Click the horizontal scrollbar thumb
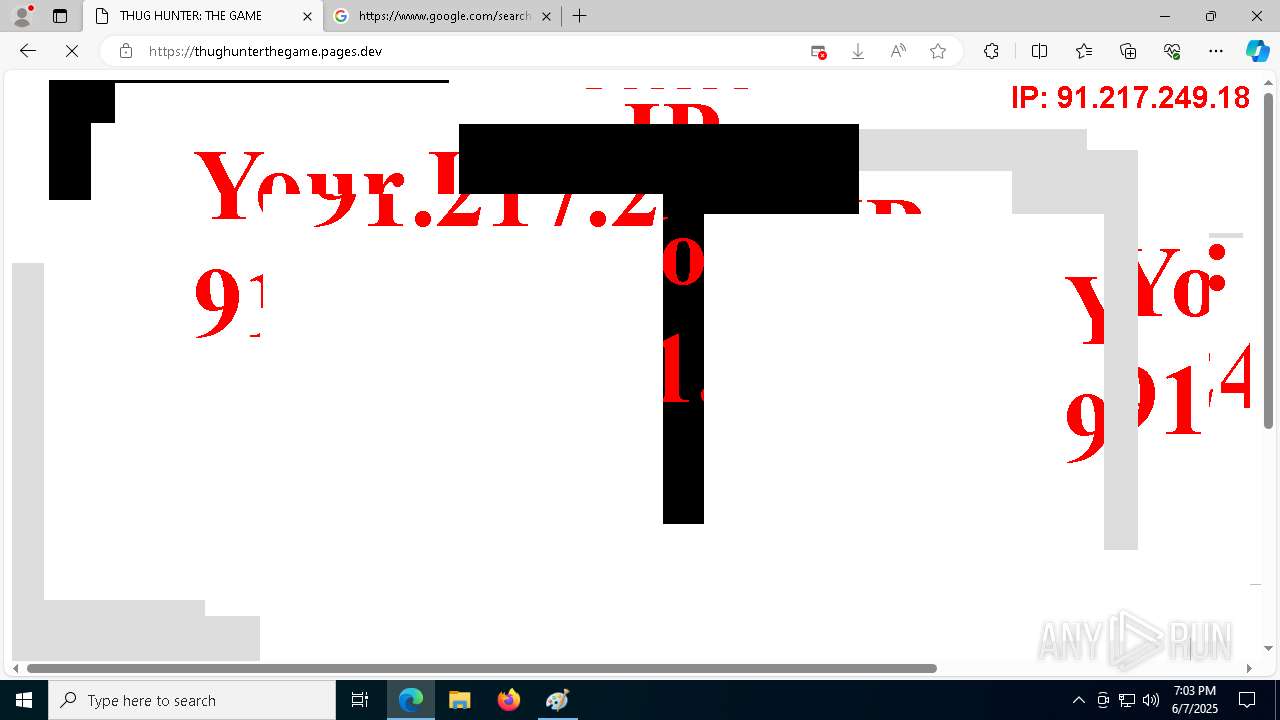 coord(482,668)
